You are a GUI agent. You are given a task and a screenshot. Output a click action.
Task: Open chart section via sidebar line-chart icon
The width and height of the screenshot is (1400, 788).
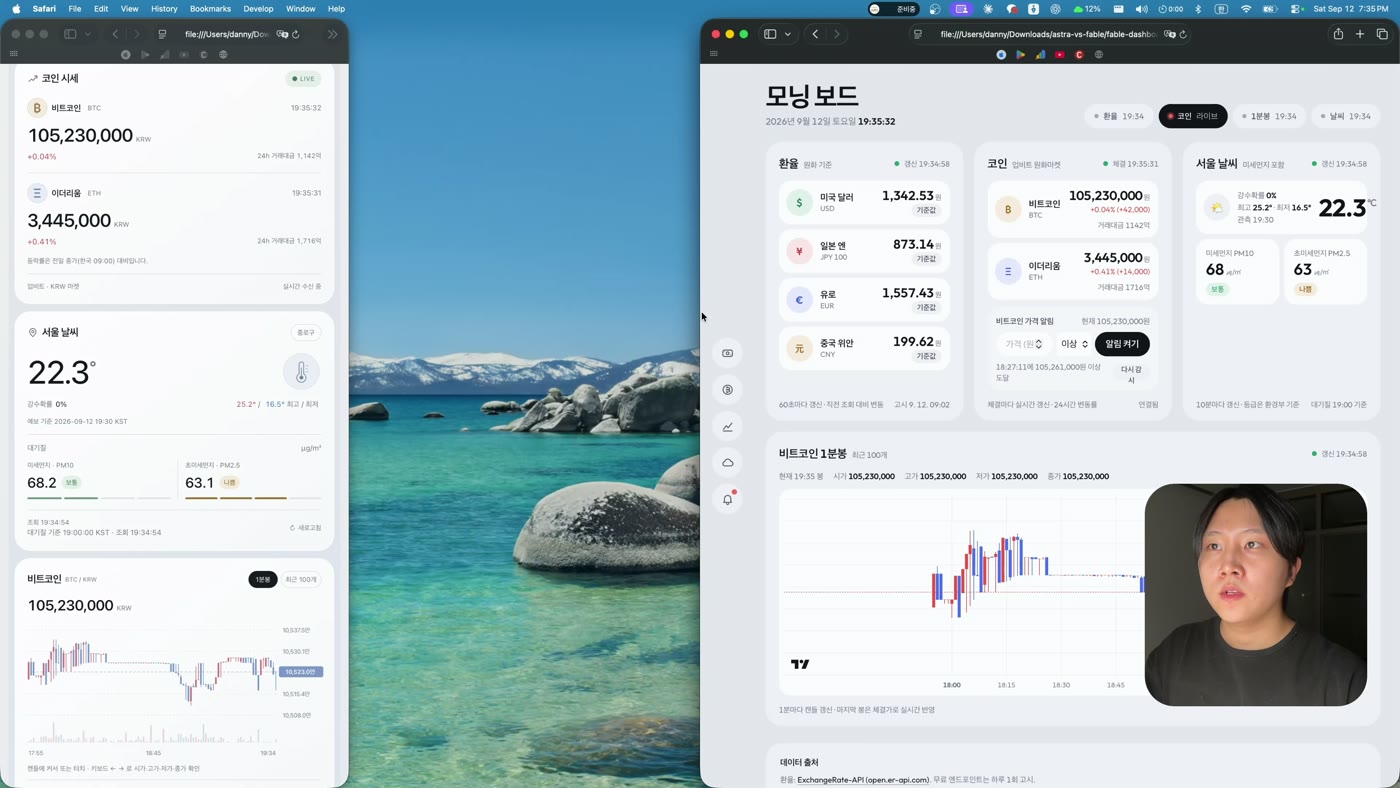tap(728, 427)
